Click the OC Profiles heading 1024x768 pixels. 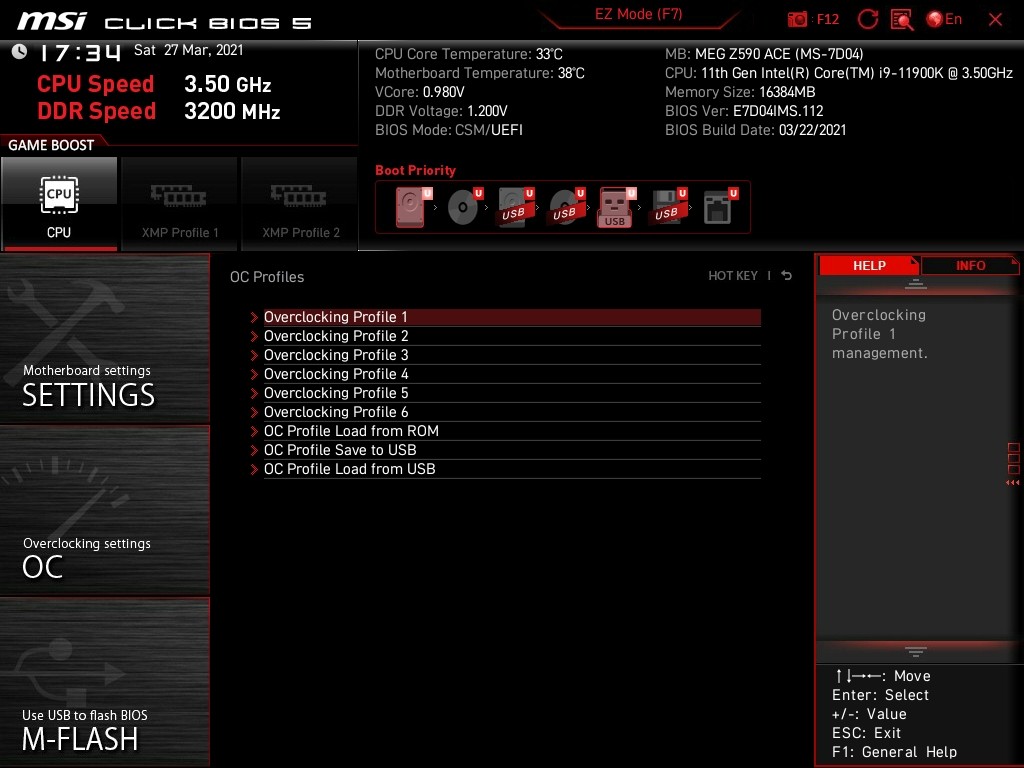coord(267,277)
